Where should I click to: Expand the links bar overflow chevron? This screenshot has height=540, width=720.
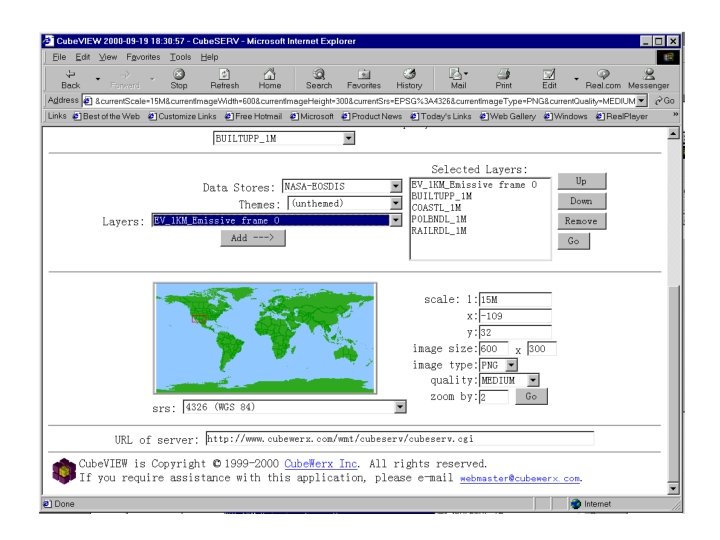(x=675, y=114)
